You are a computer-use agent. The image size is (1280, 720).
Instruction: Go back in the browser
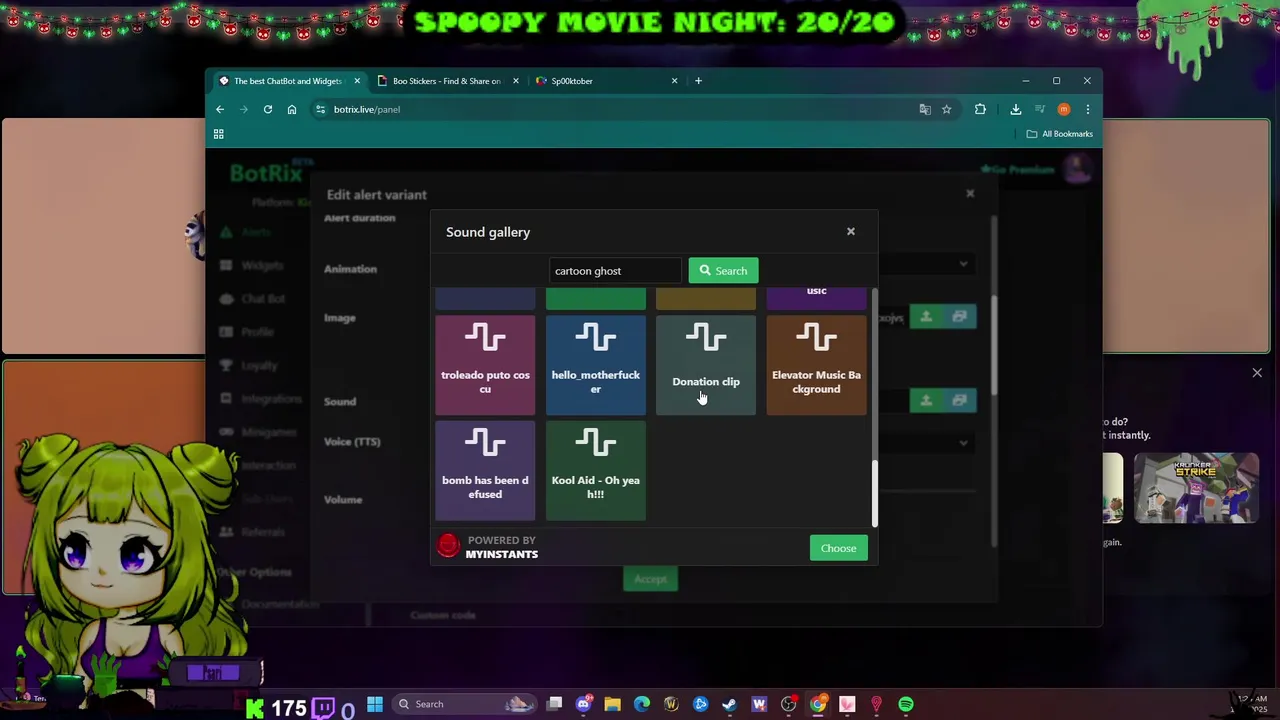click(x=220, y=109)
